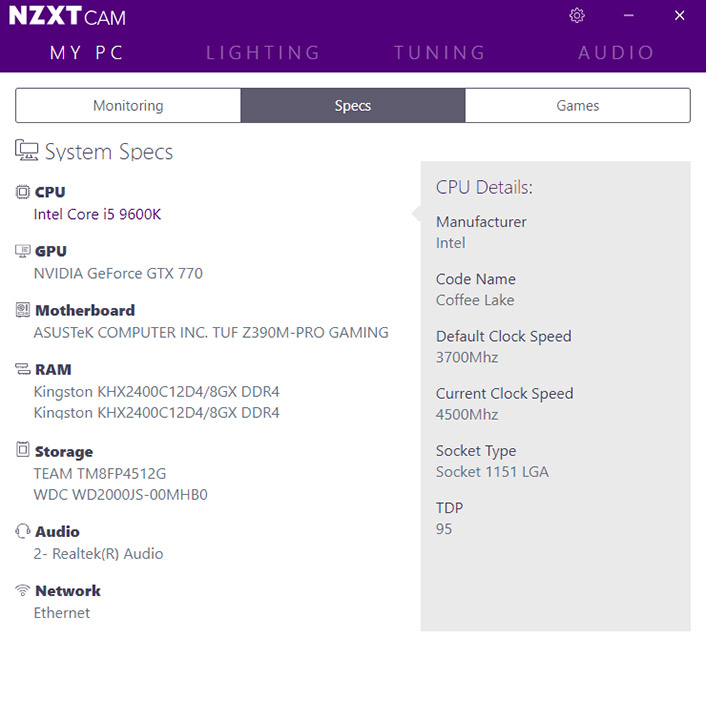This screenshot has width=706, height=720.
Task: Click the Network wifi icon
Action: pos(23,590)
